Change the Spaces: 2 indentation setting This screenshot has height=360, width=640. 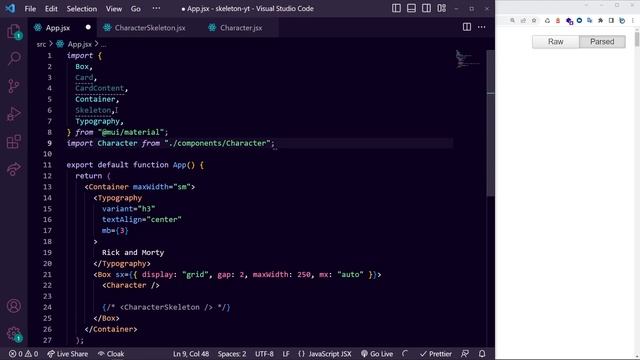point(232,354)
